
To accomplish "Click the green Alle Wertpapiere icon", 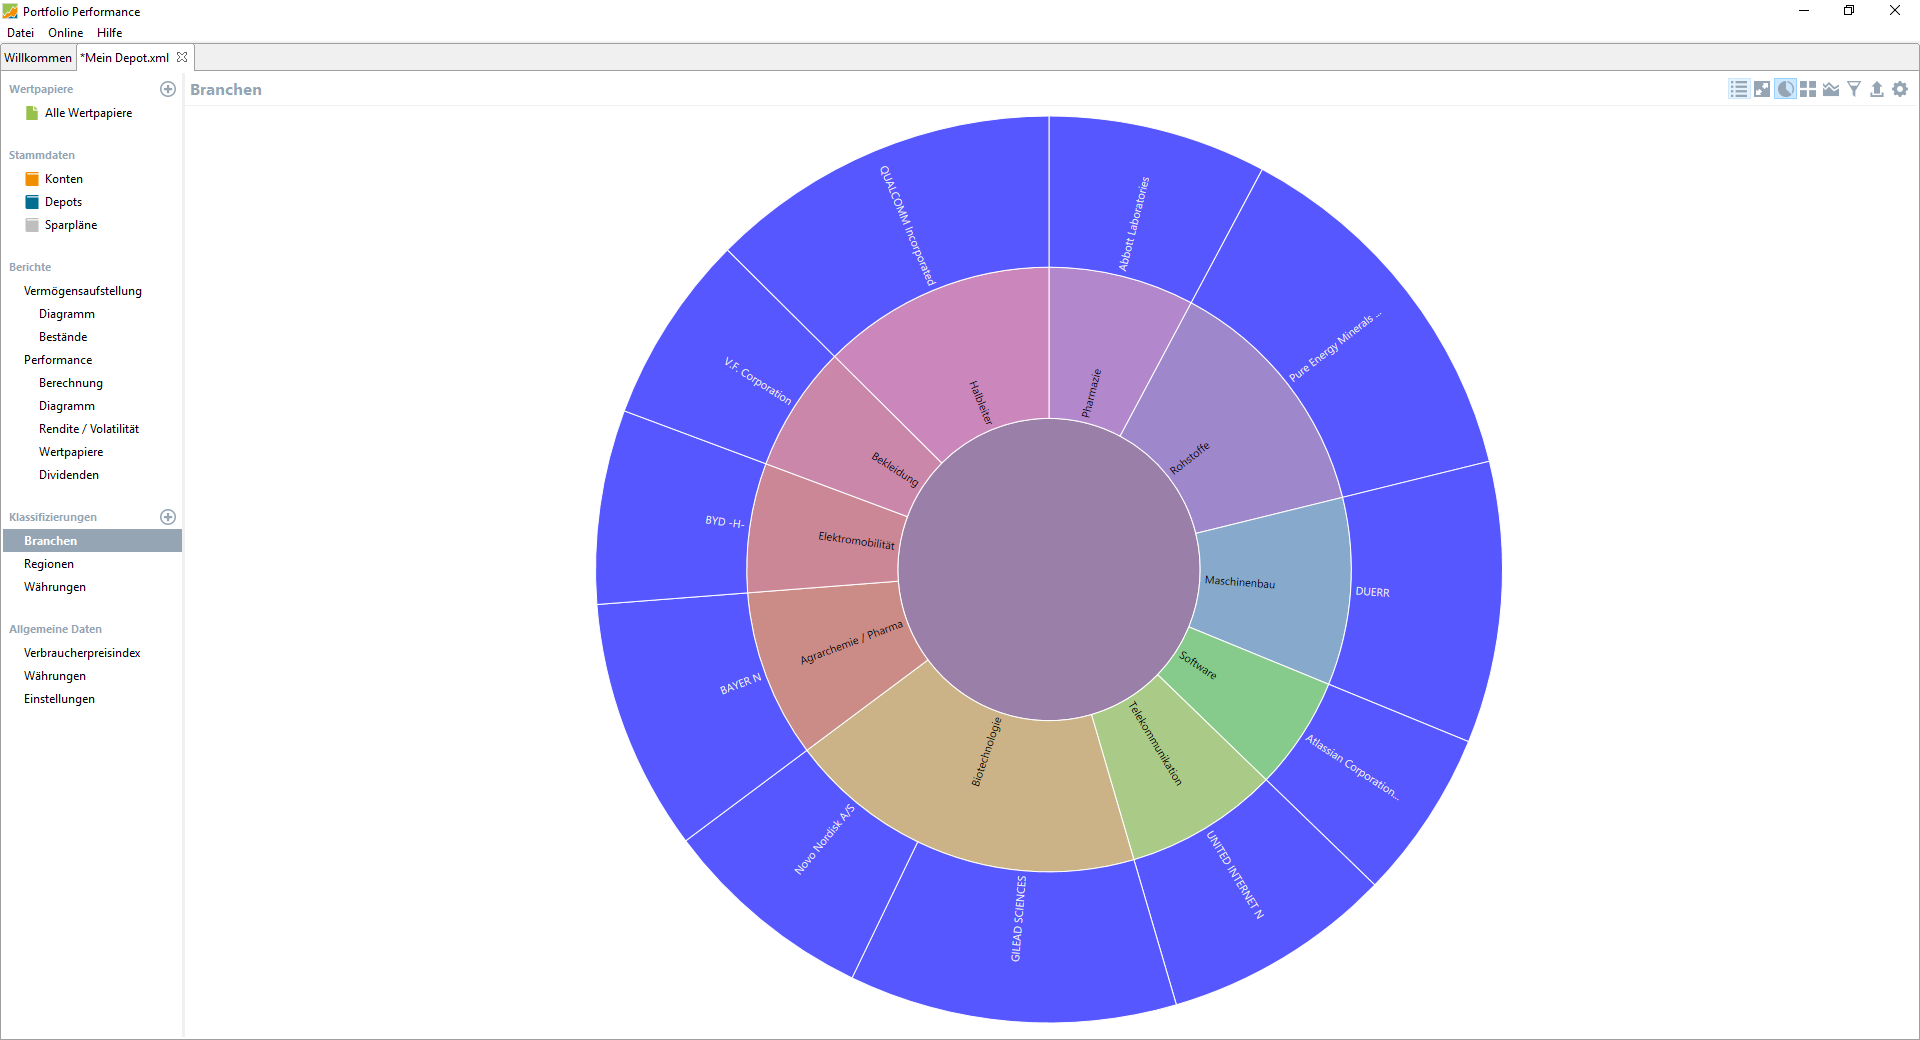I will tap(32, 113).
